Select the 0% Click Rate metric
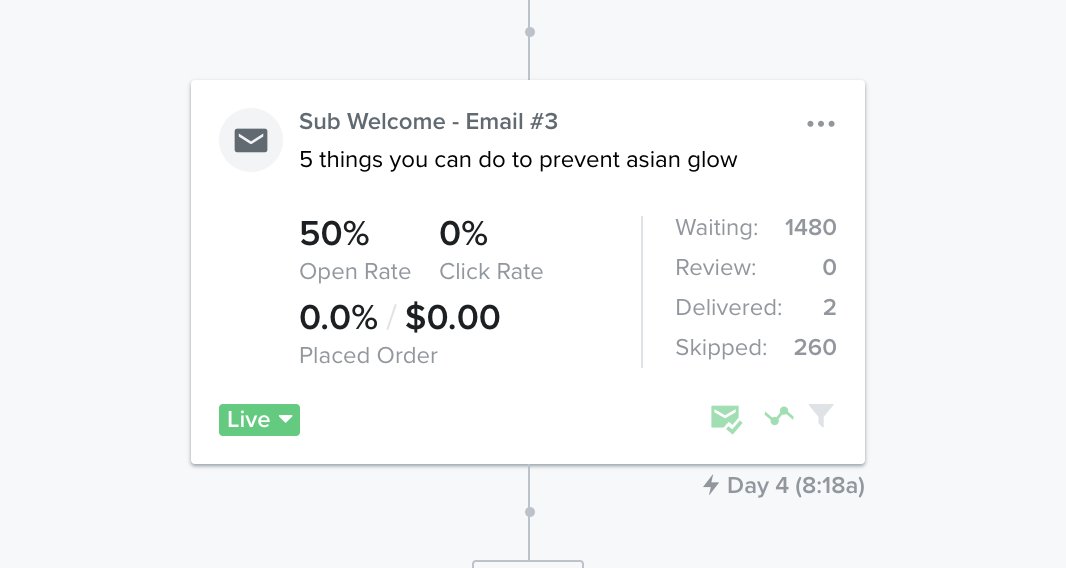This screenshot has width=1066, height=568. 463,234
